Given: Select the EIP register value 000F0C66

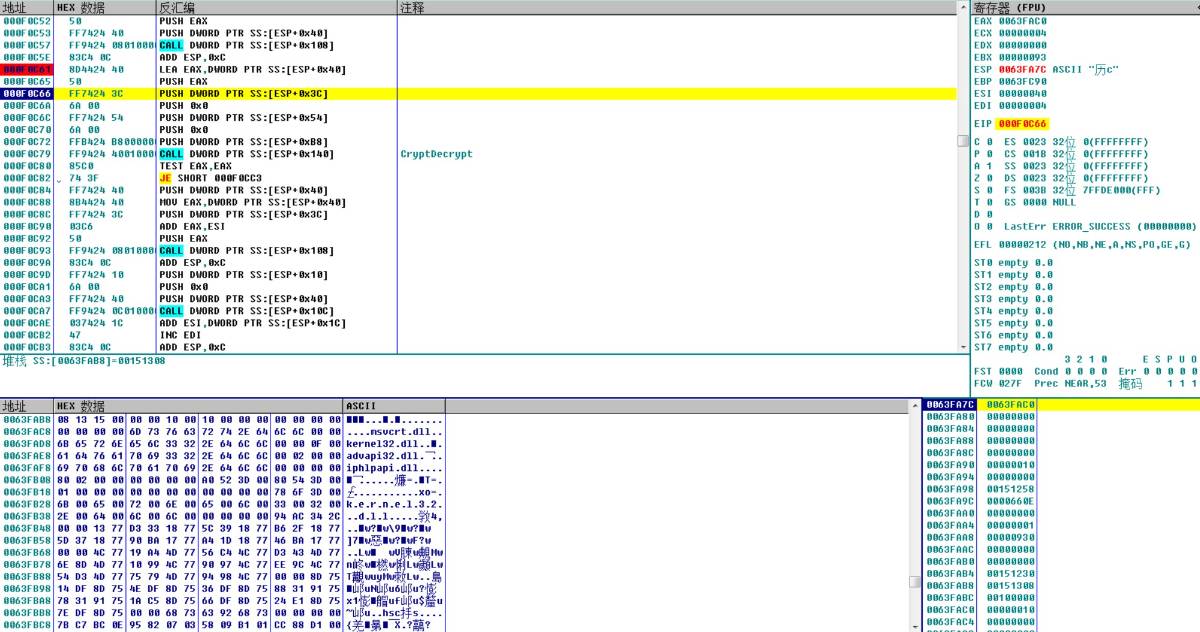Looking at the screenshot, I should click(x=1021, y=123).
